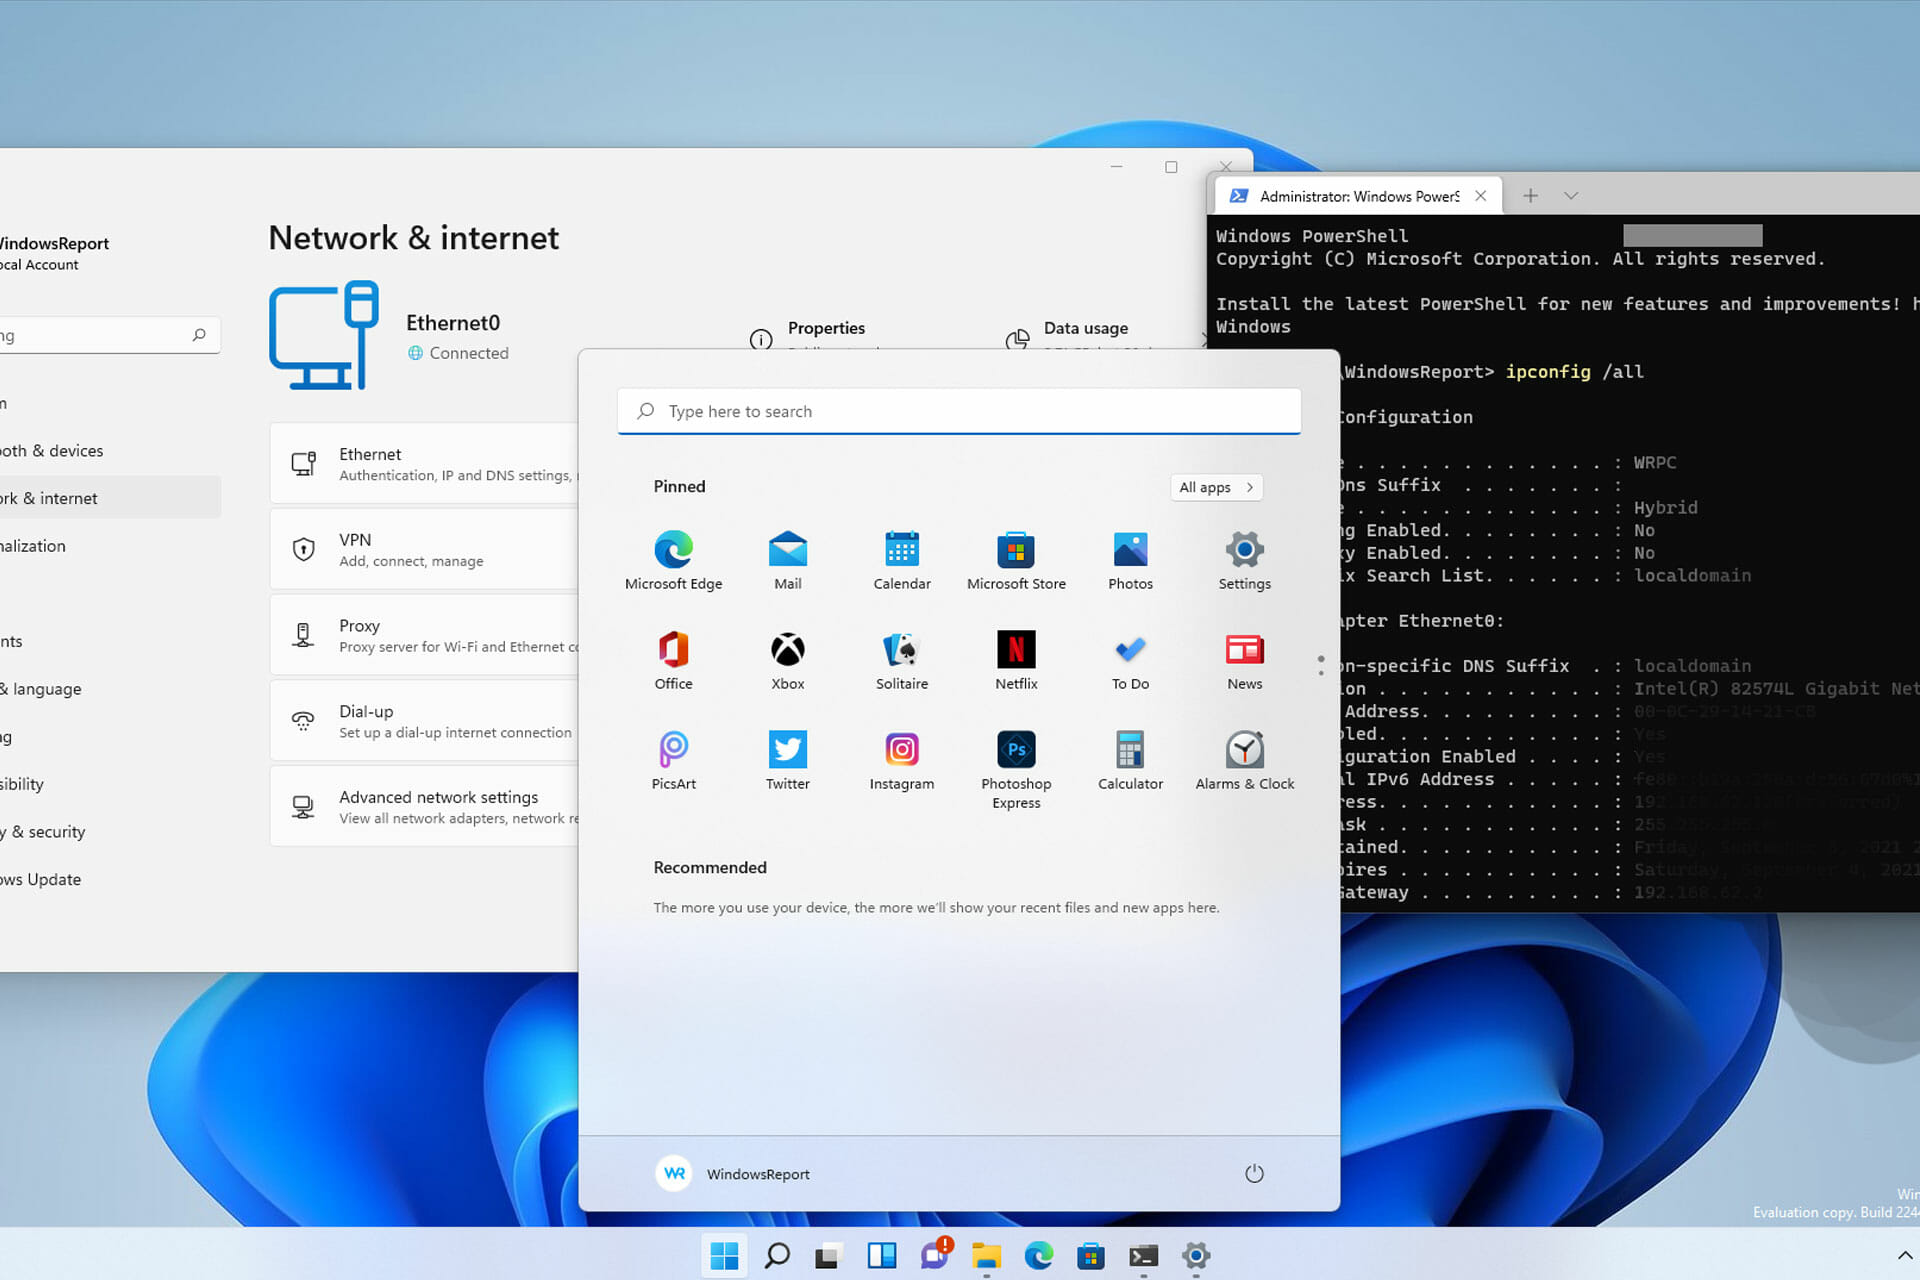Open the Netflix app
Image resolution: width=1920 pixels, height=1280 pixels.
tap(1016, 661)
